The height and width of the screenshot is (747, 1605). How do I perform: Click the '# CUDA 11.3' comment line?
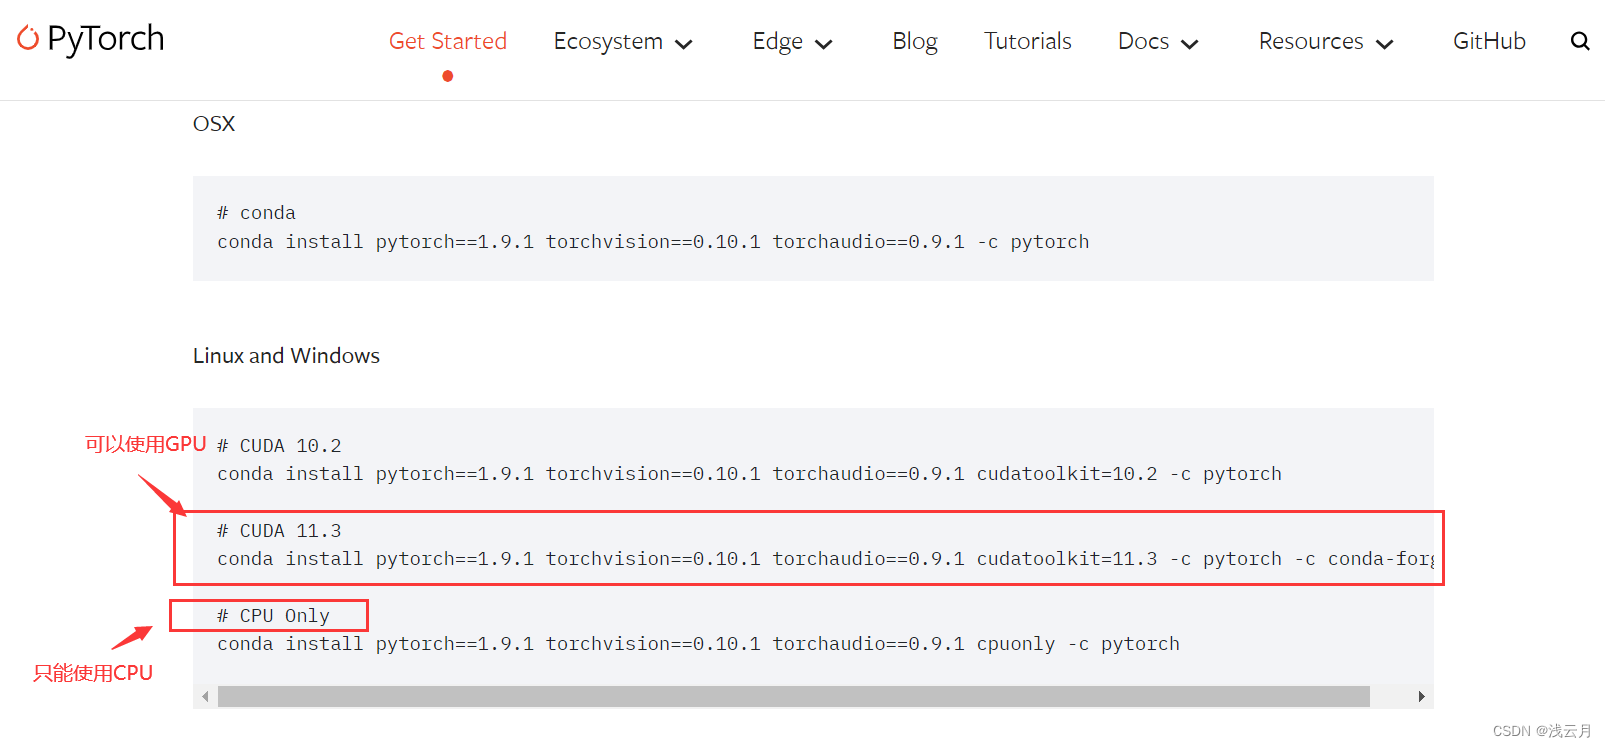tap(279, 531)
